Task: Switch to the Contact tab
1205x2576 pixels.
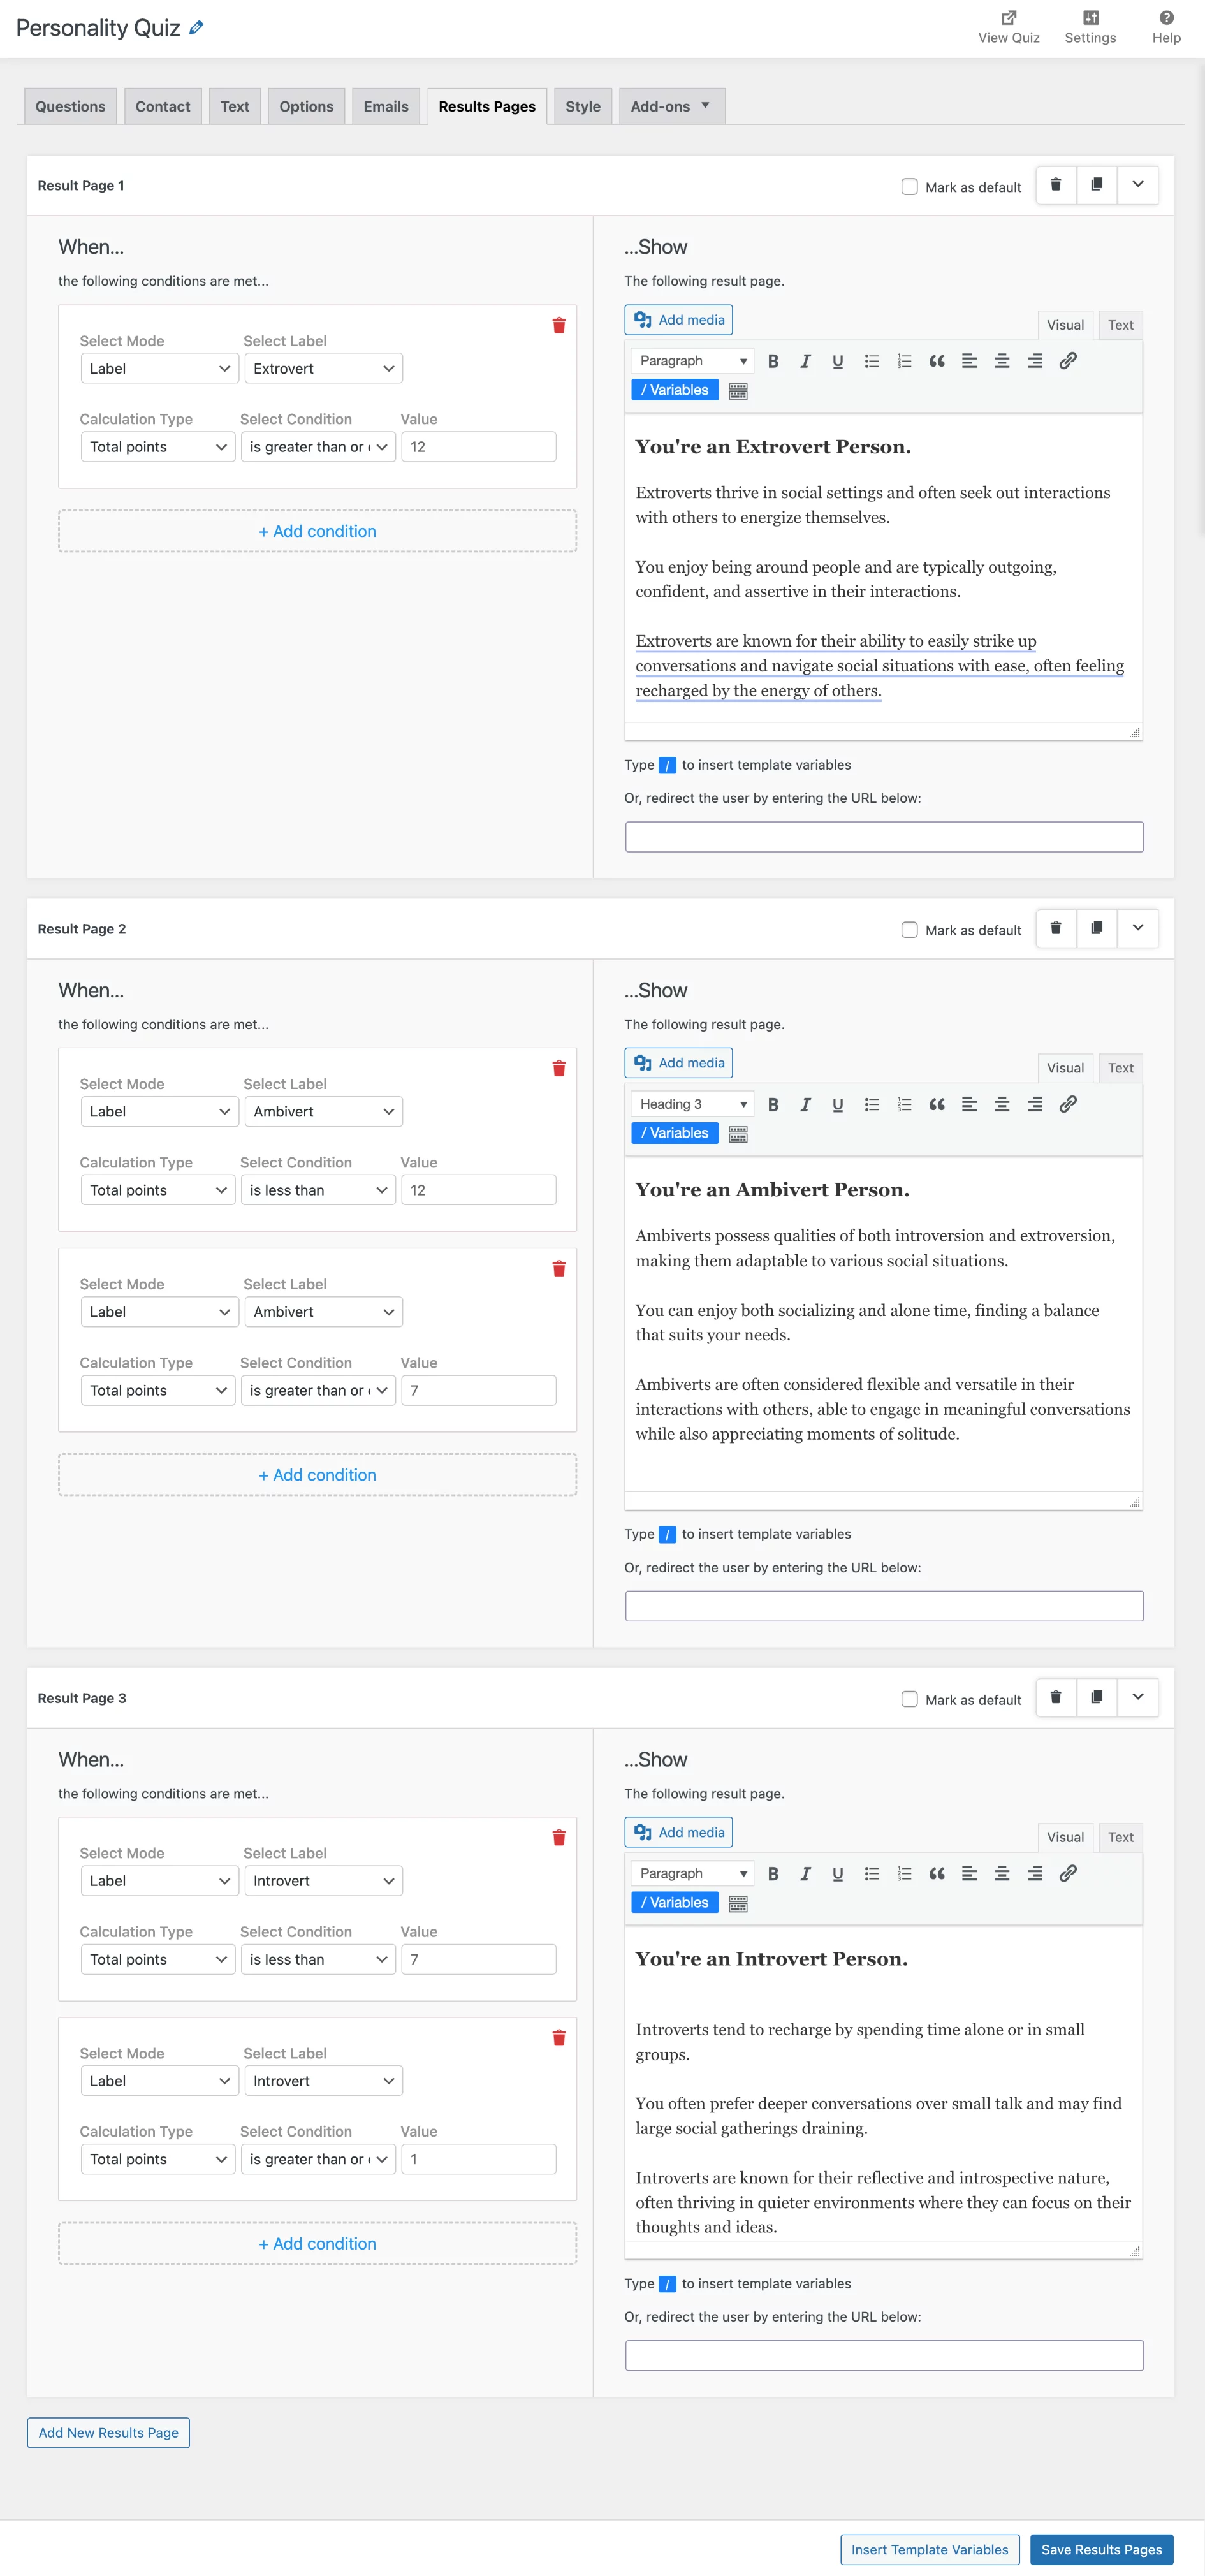Action: (x=163, y=106)
